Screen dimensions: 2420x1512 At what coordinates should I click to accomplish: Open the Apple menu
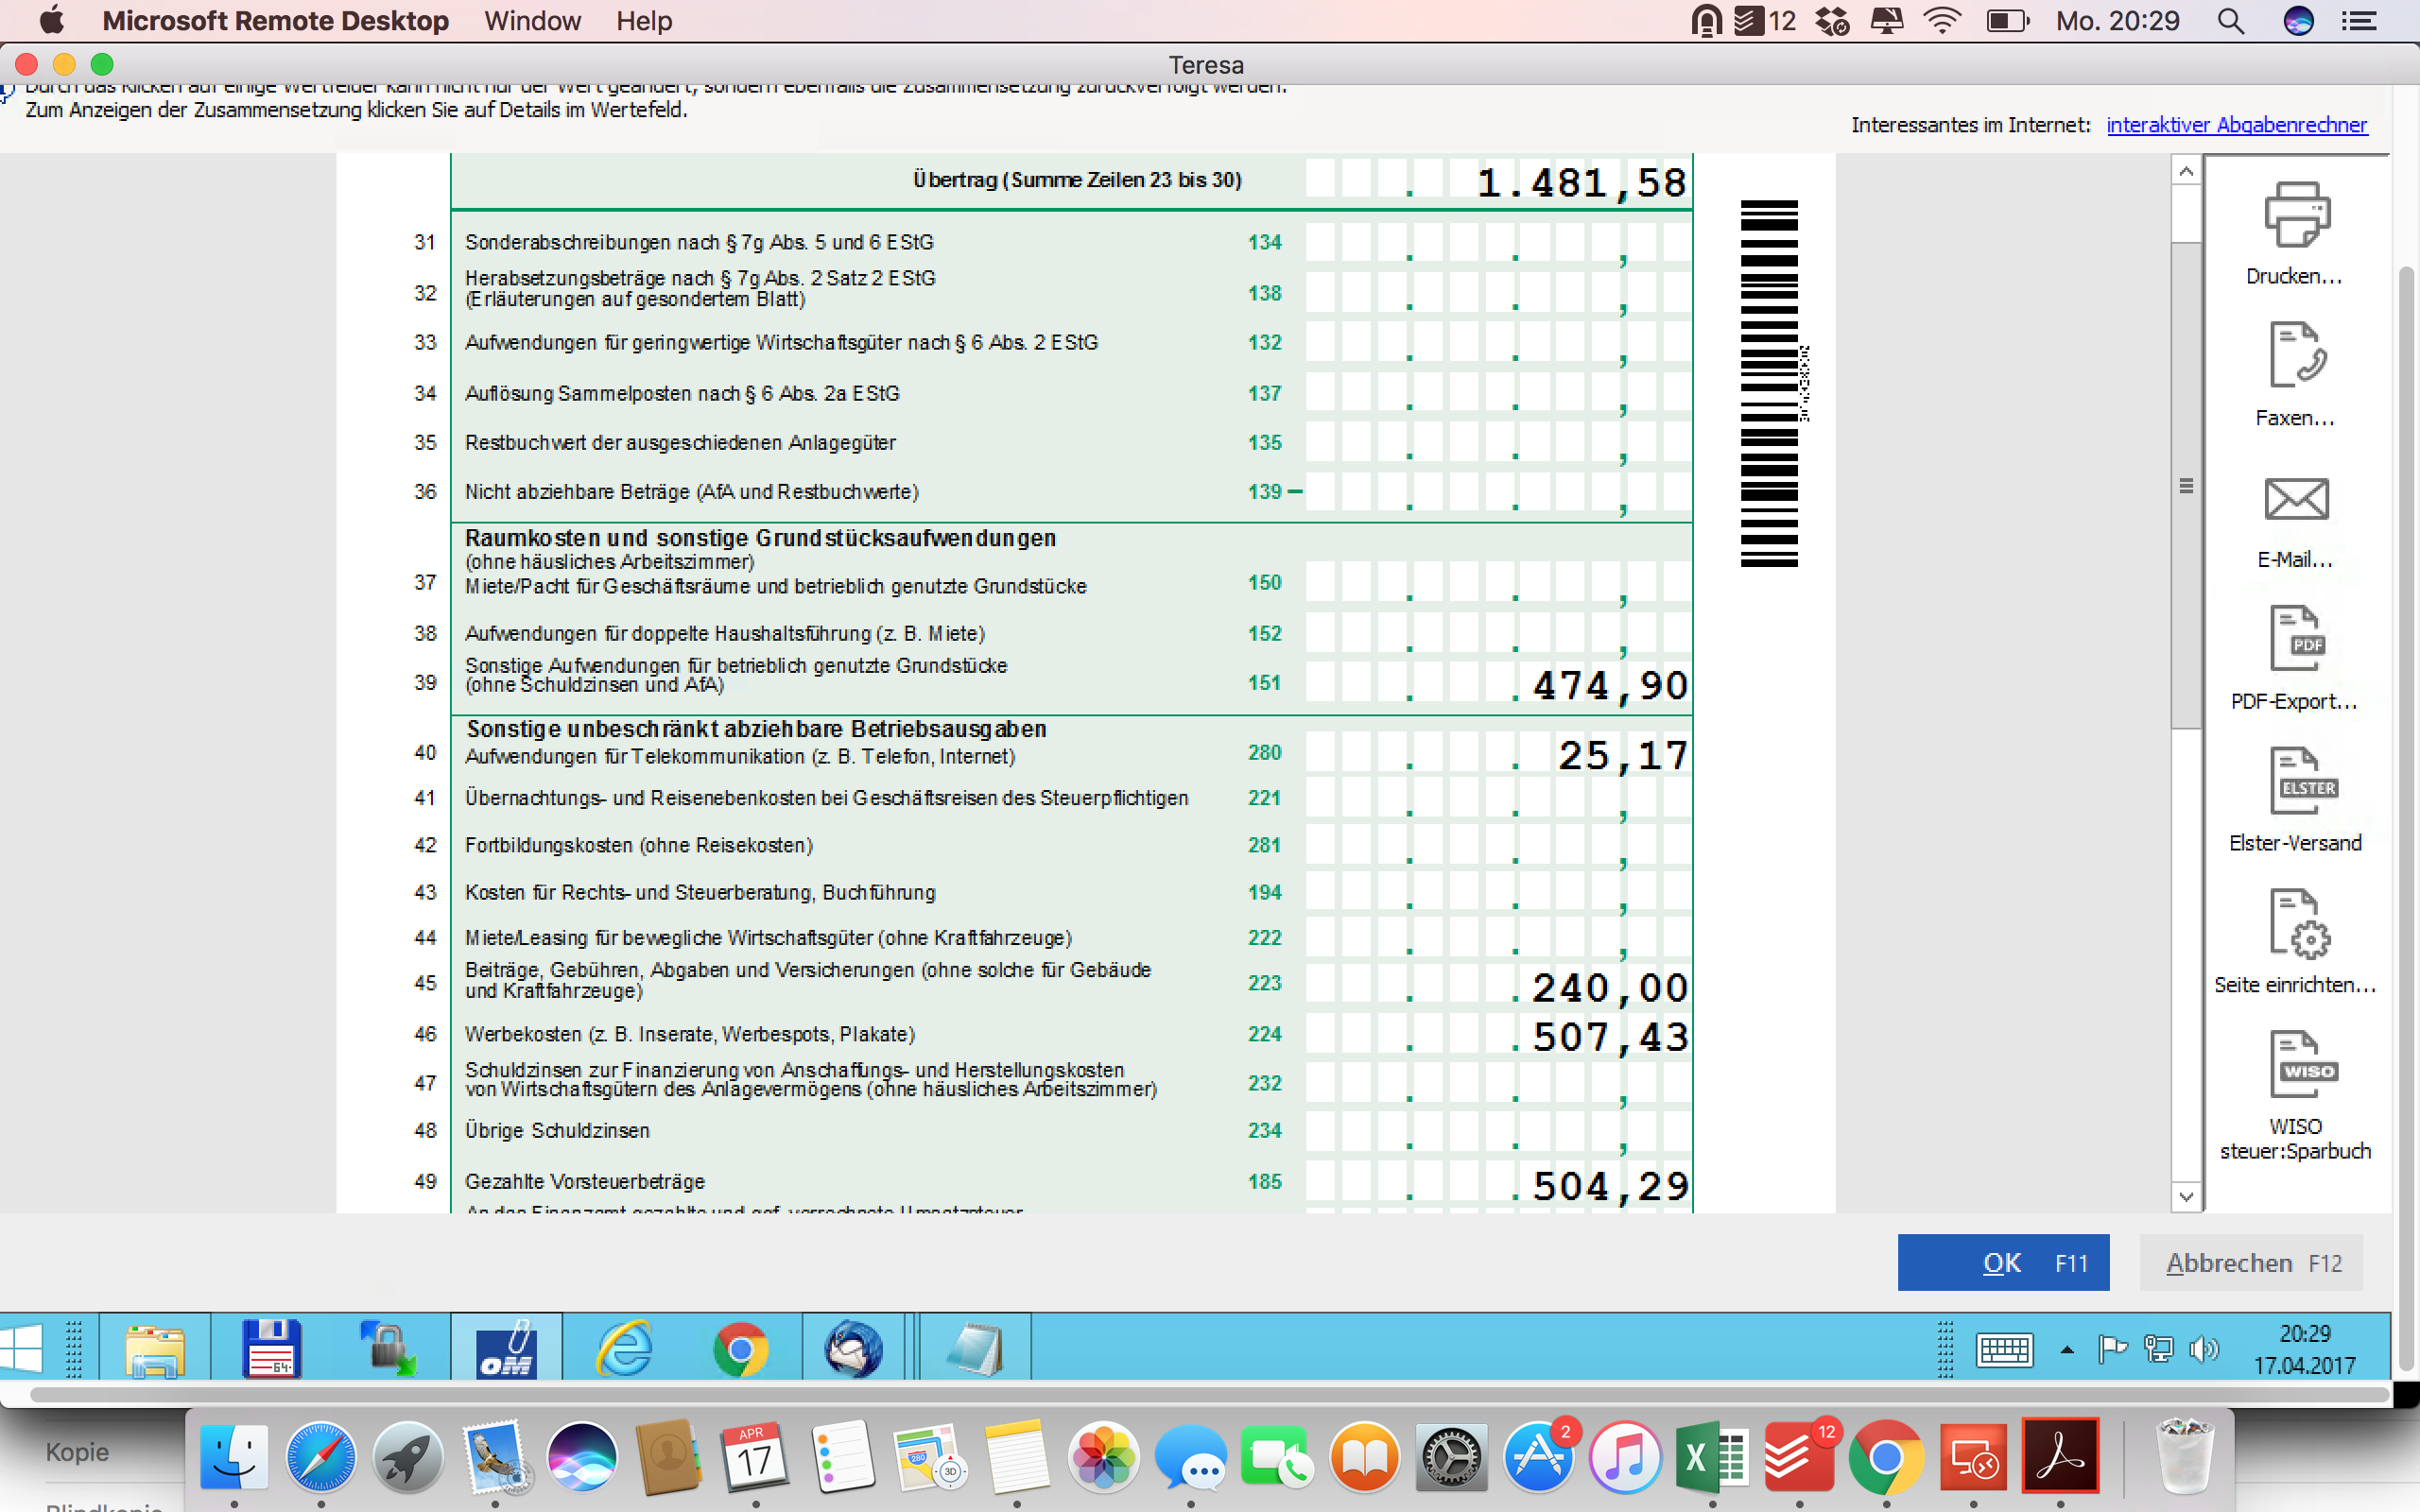click(x=51, y=21)
